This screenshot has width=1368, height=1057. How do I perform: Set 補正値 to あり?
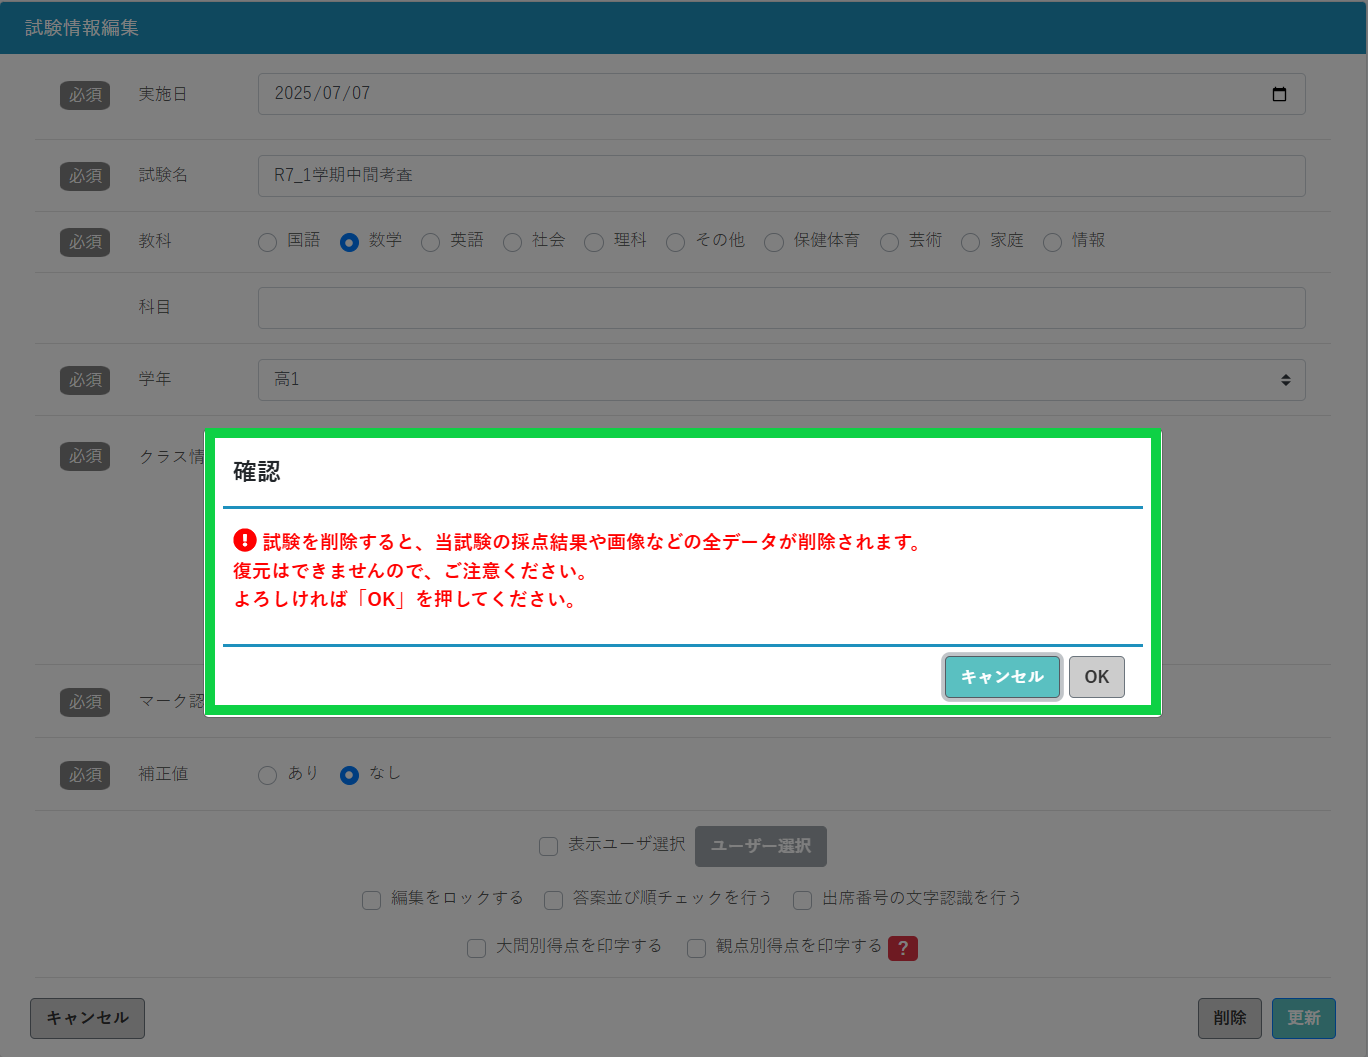(267, 775)
